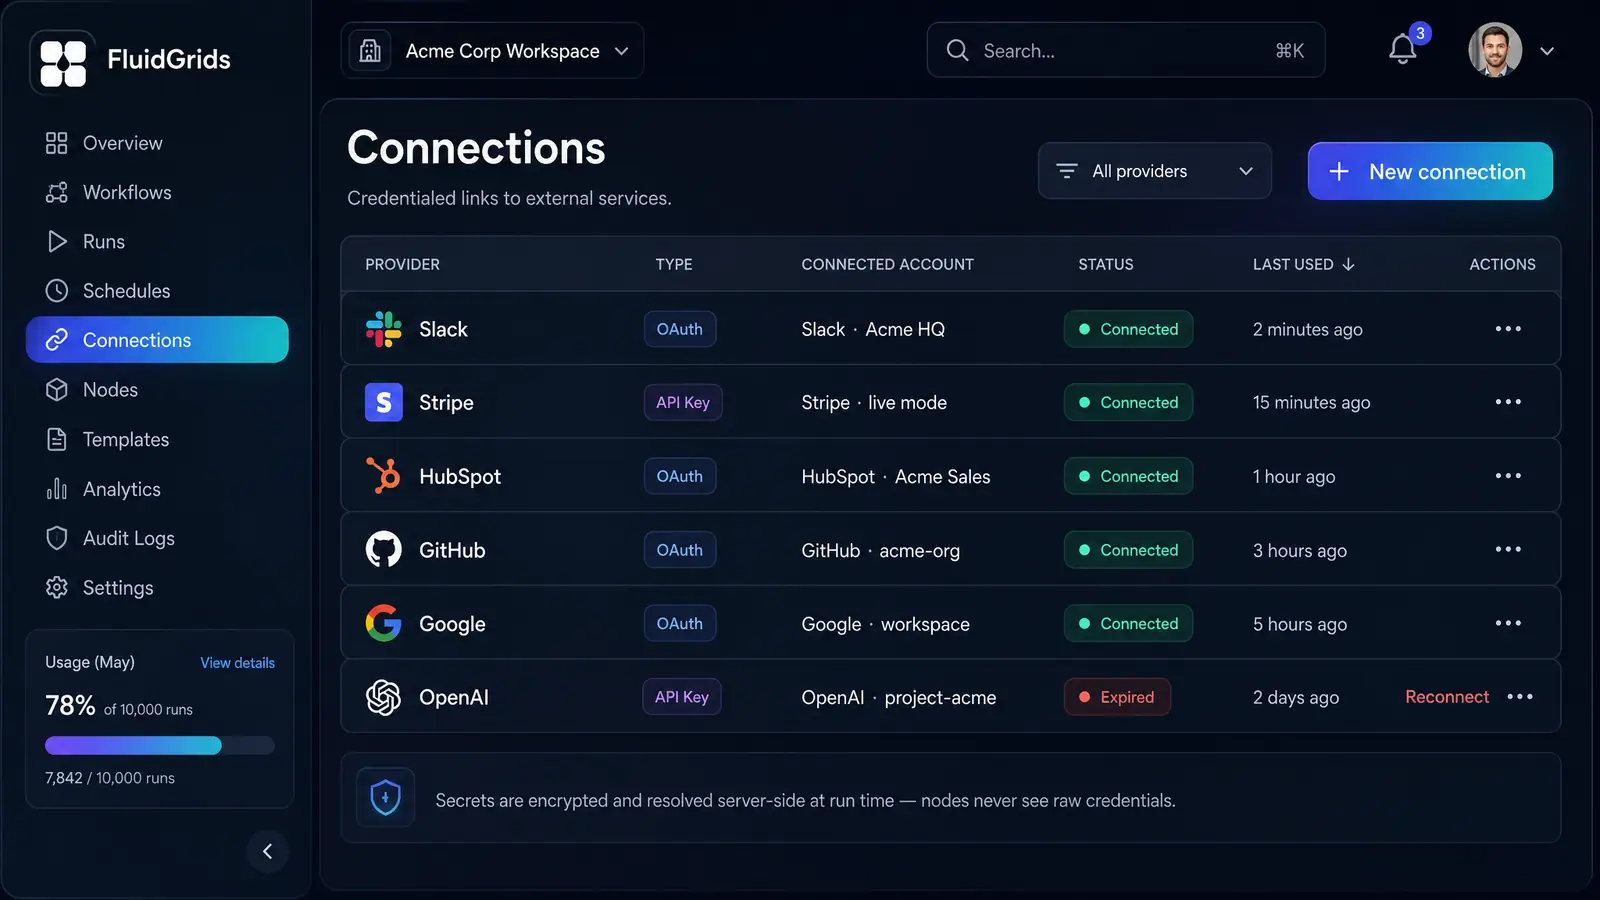The width and height of the screenshot is (1600, 900).
Task: Click the View details usage link
Action: pos(237,663)
